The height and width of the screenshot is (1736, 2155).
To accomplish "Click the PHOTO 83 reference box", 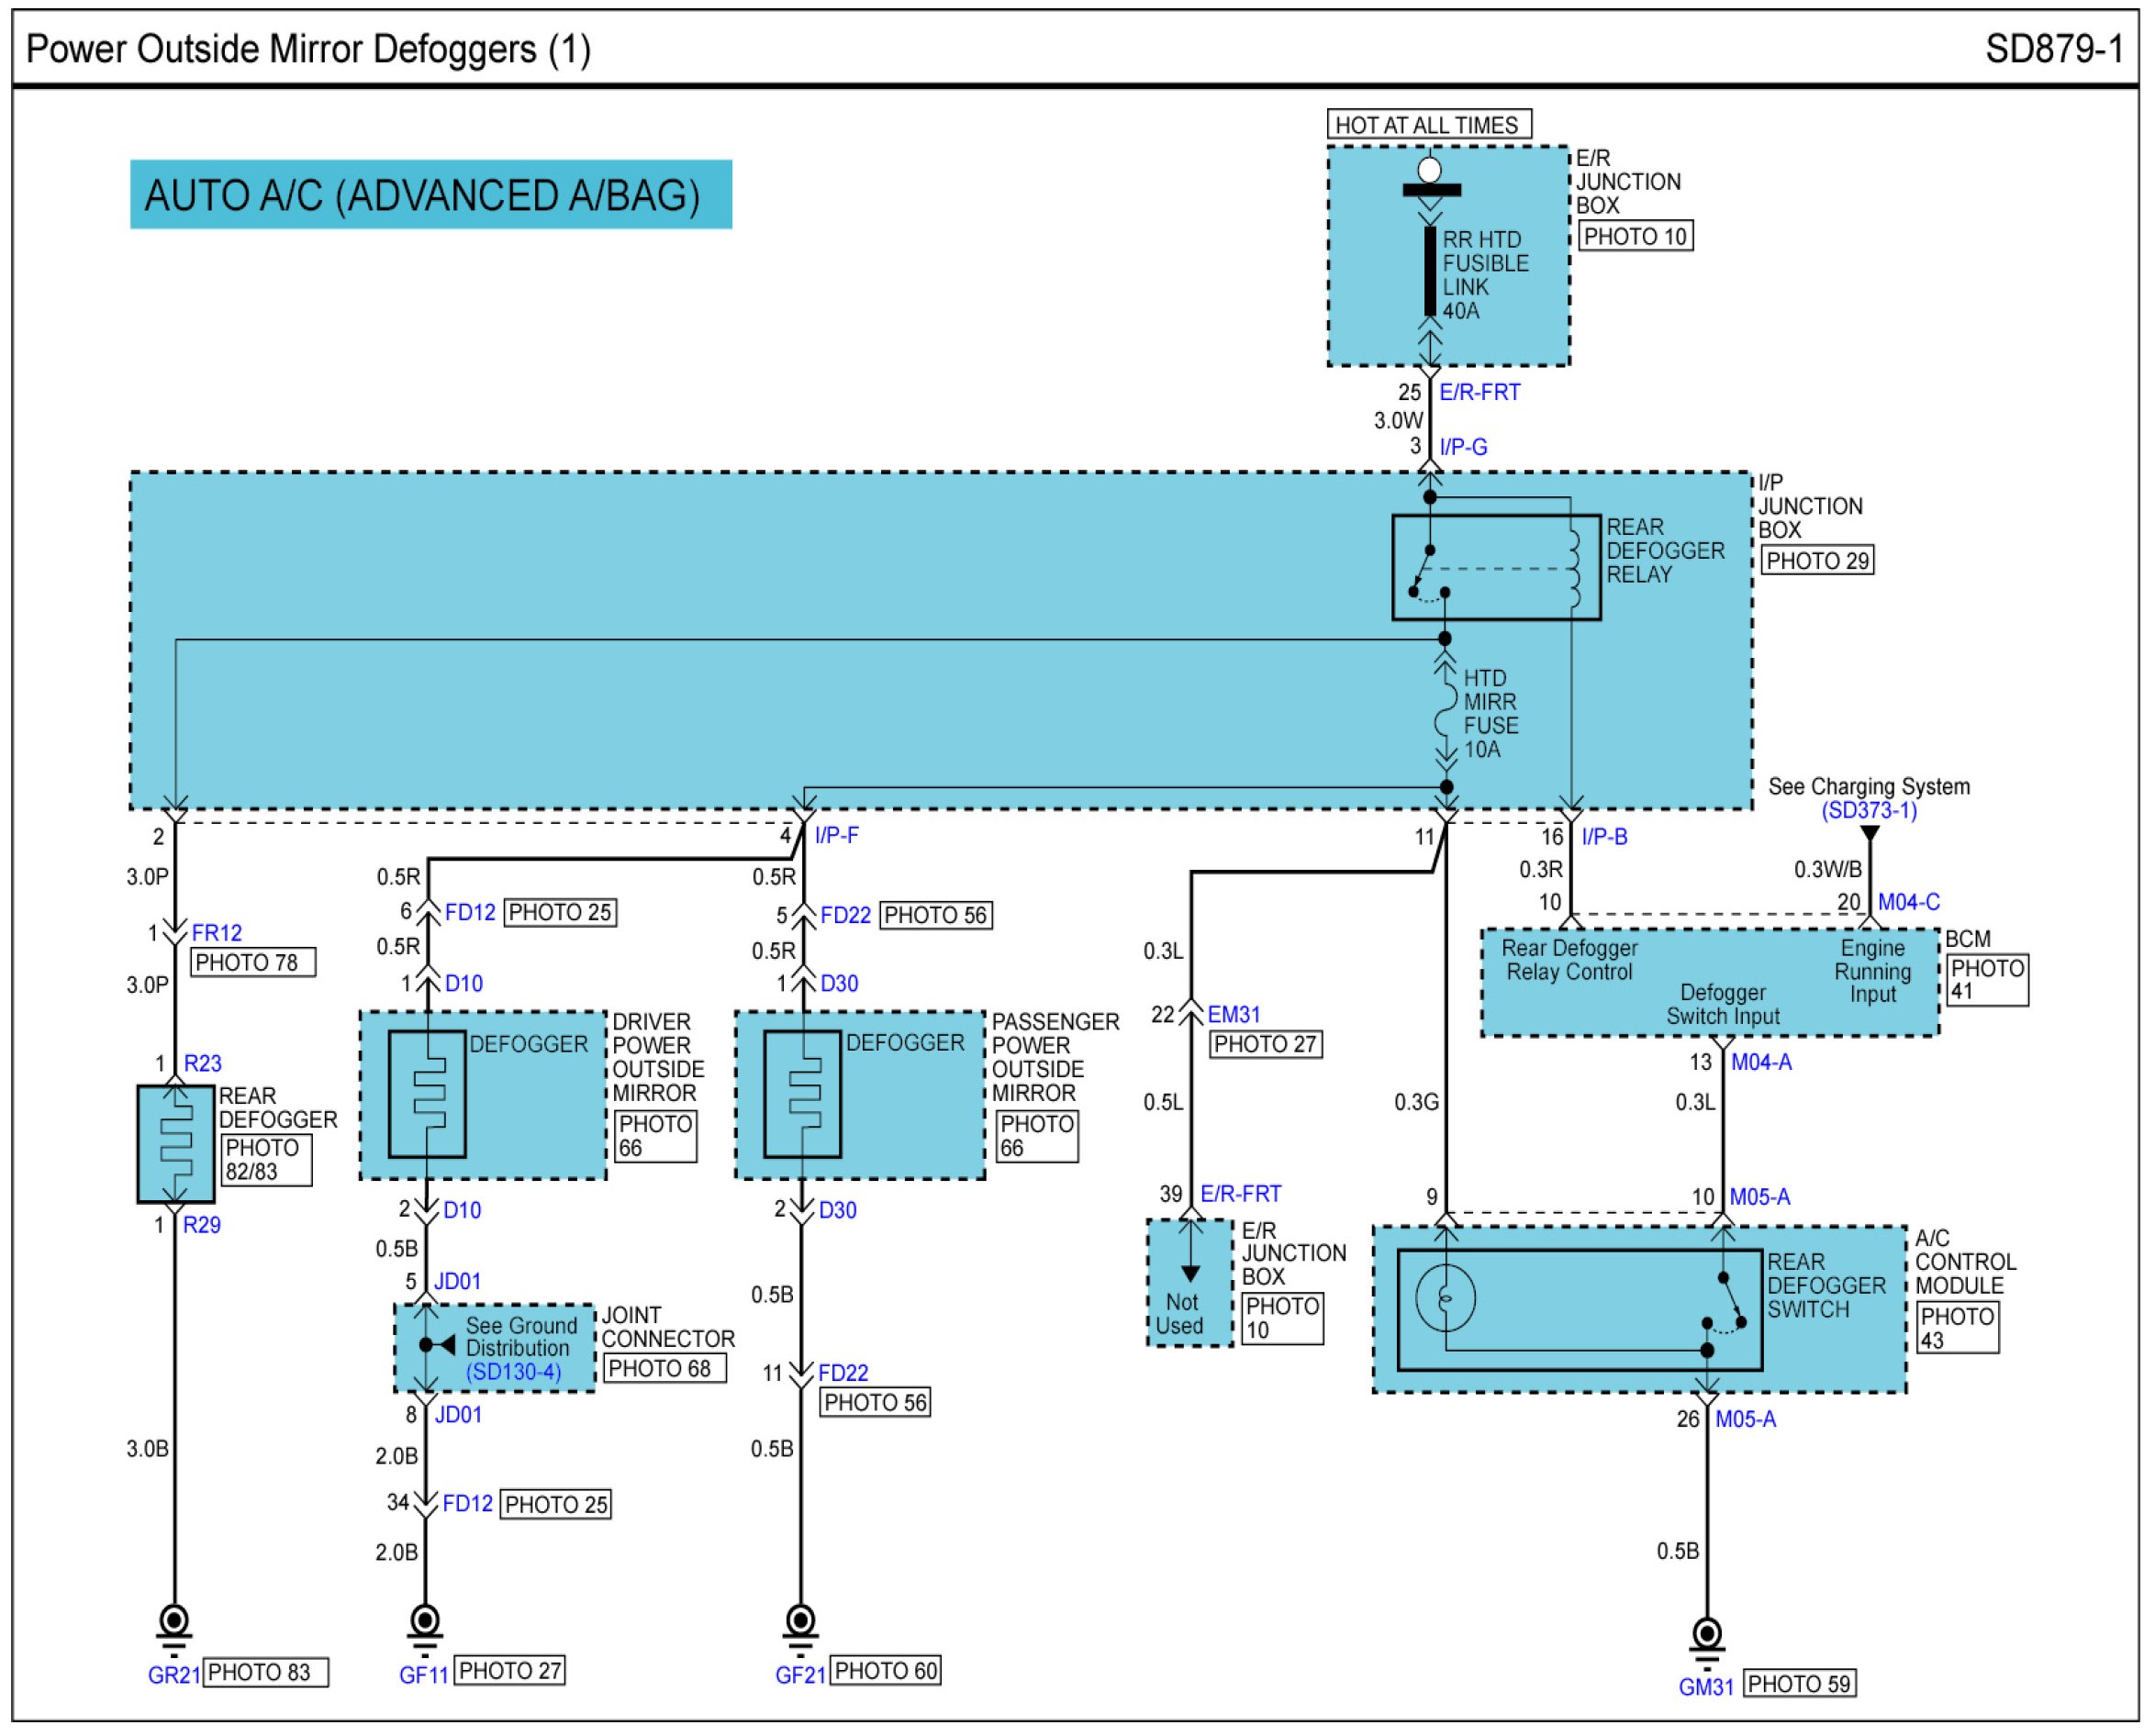I will pos(265,1672).
